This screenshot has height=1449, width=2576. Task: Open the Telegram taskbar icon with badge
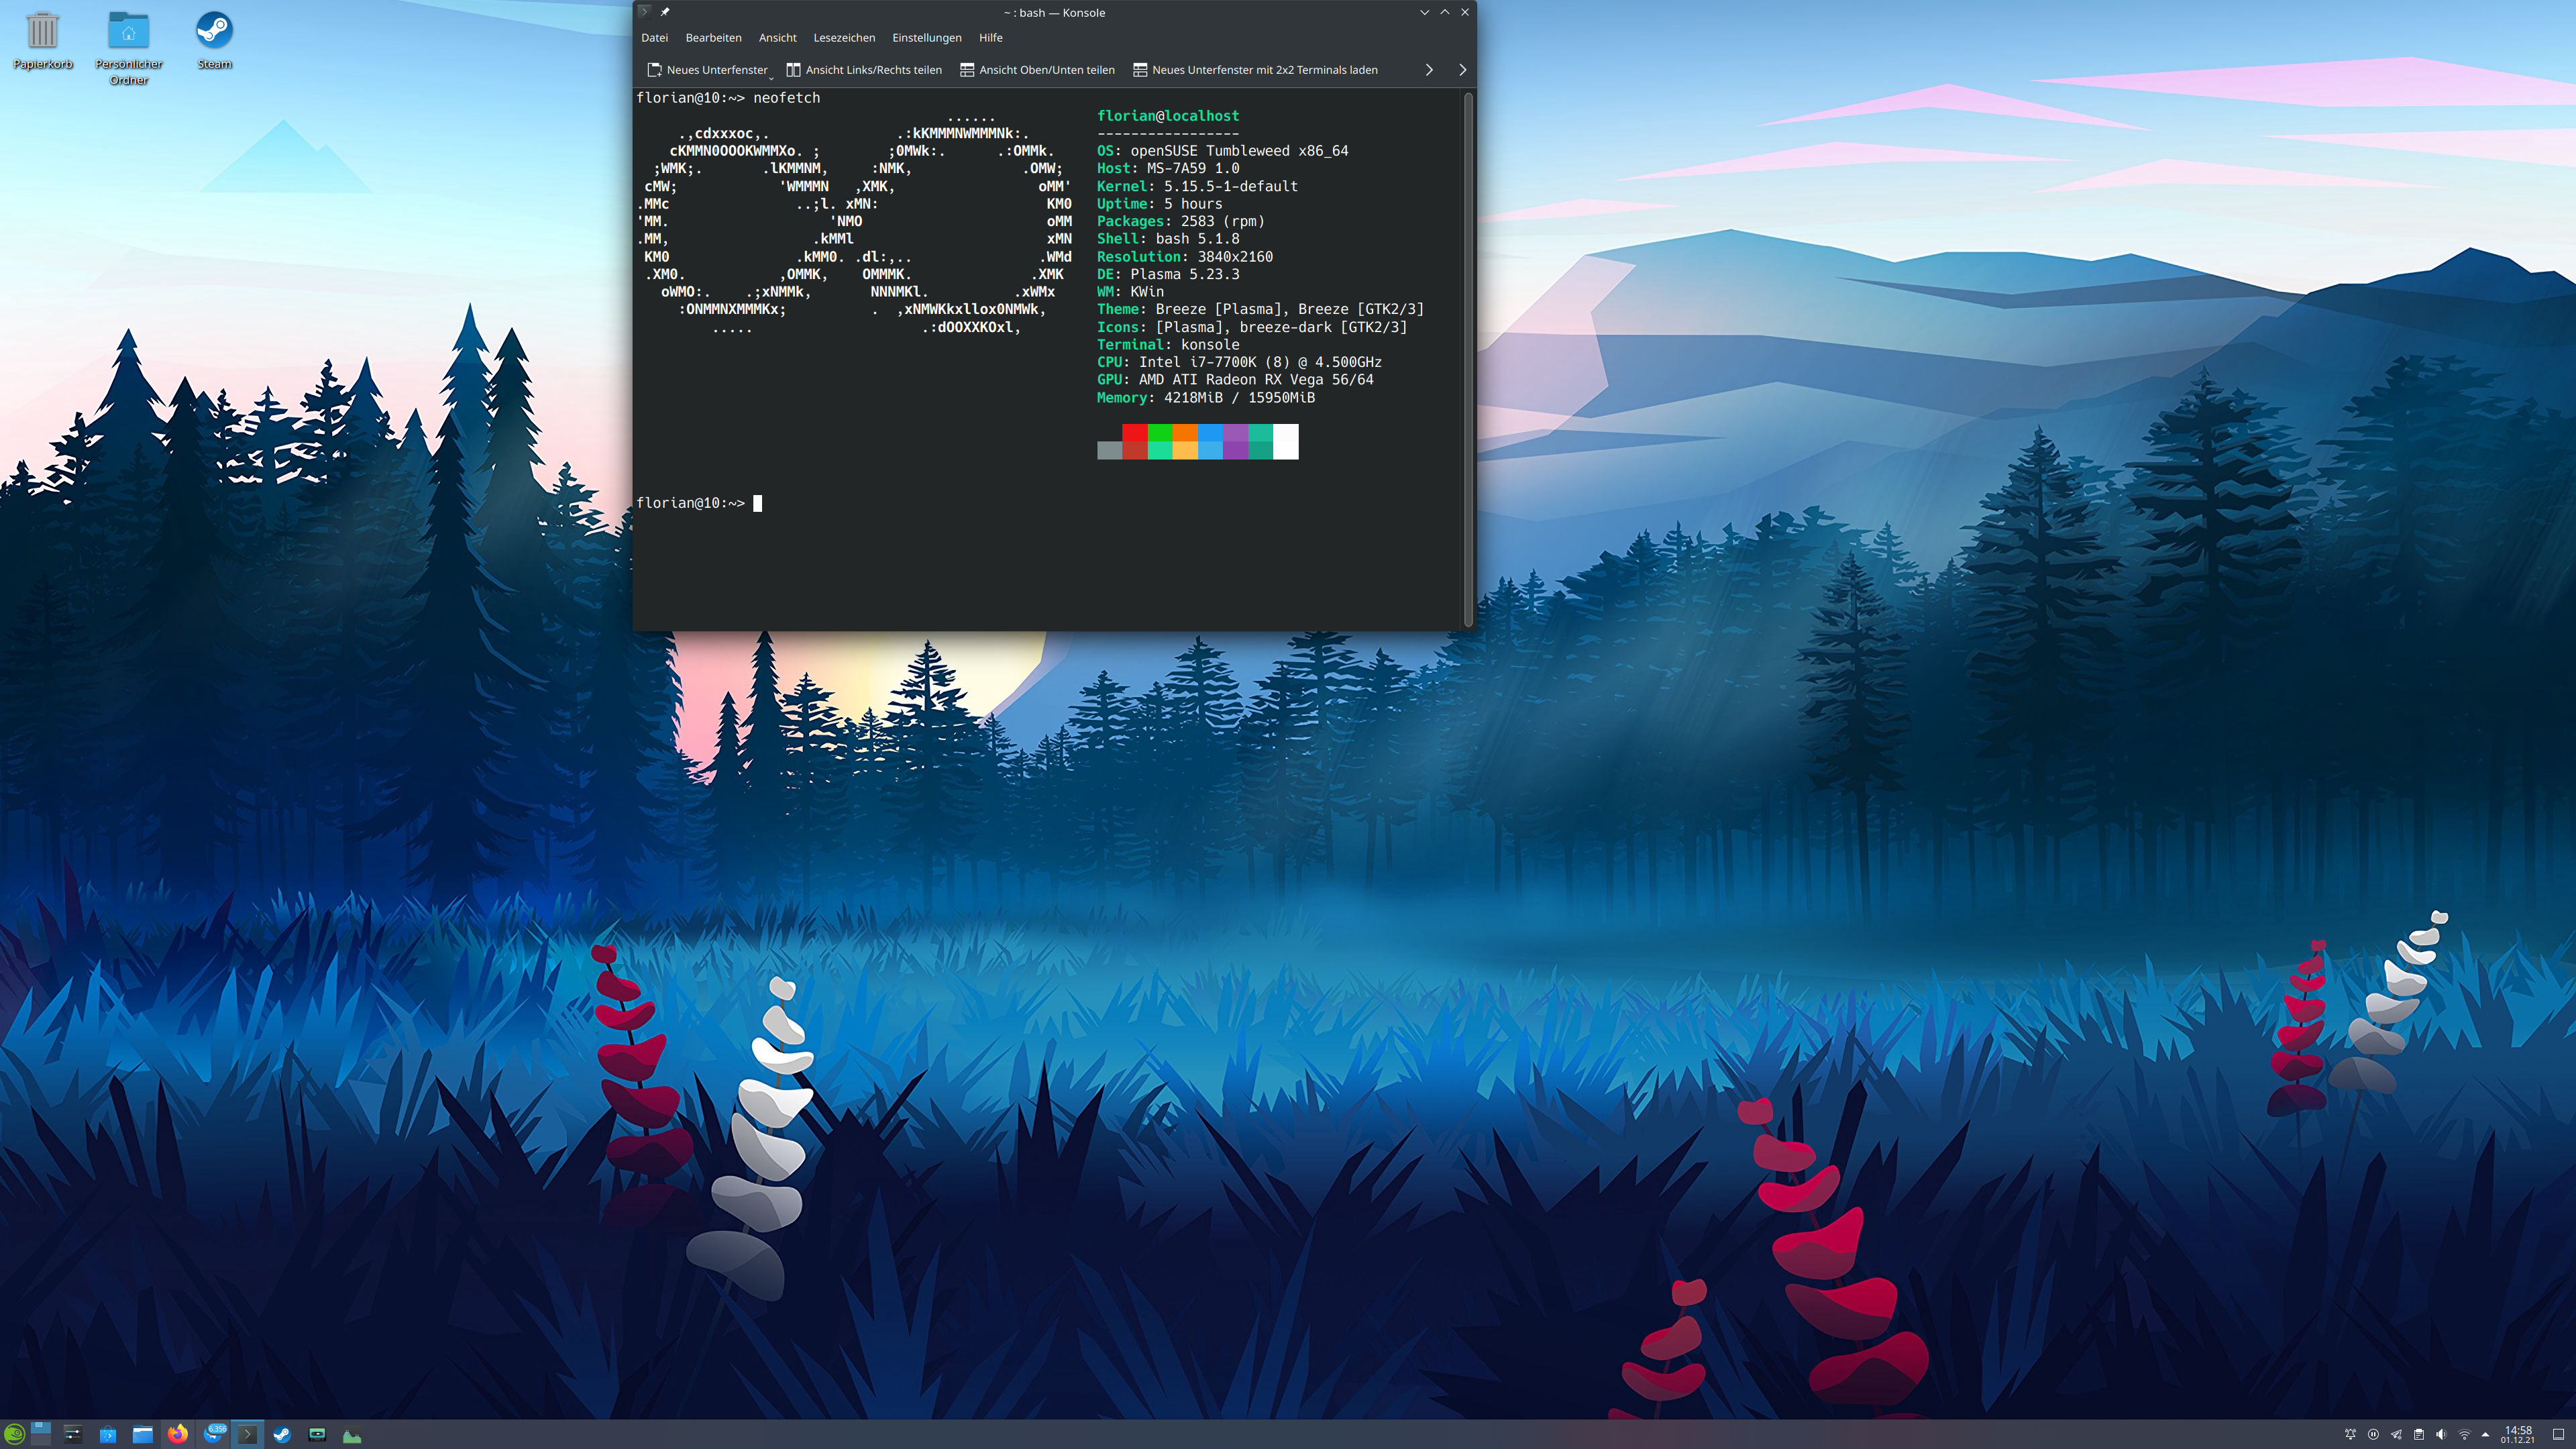pyautogui.click(x=213, y=1434)
